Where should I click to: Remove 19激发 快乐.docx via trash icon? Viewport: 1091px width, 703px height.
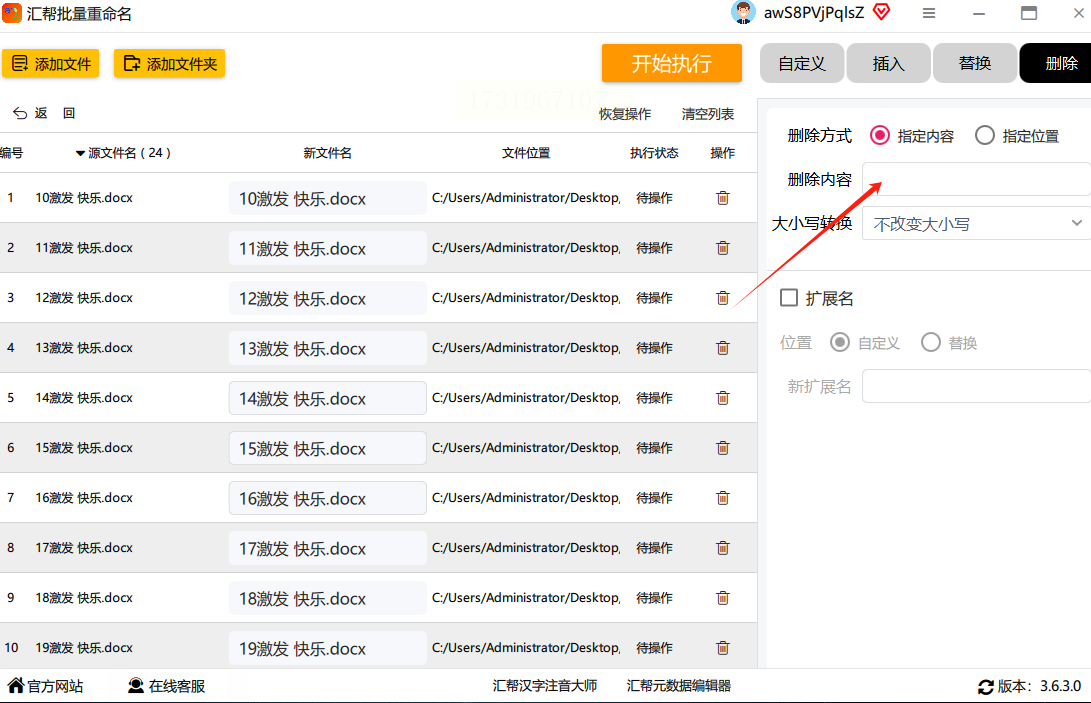(723, 649)
